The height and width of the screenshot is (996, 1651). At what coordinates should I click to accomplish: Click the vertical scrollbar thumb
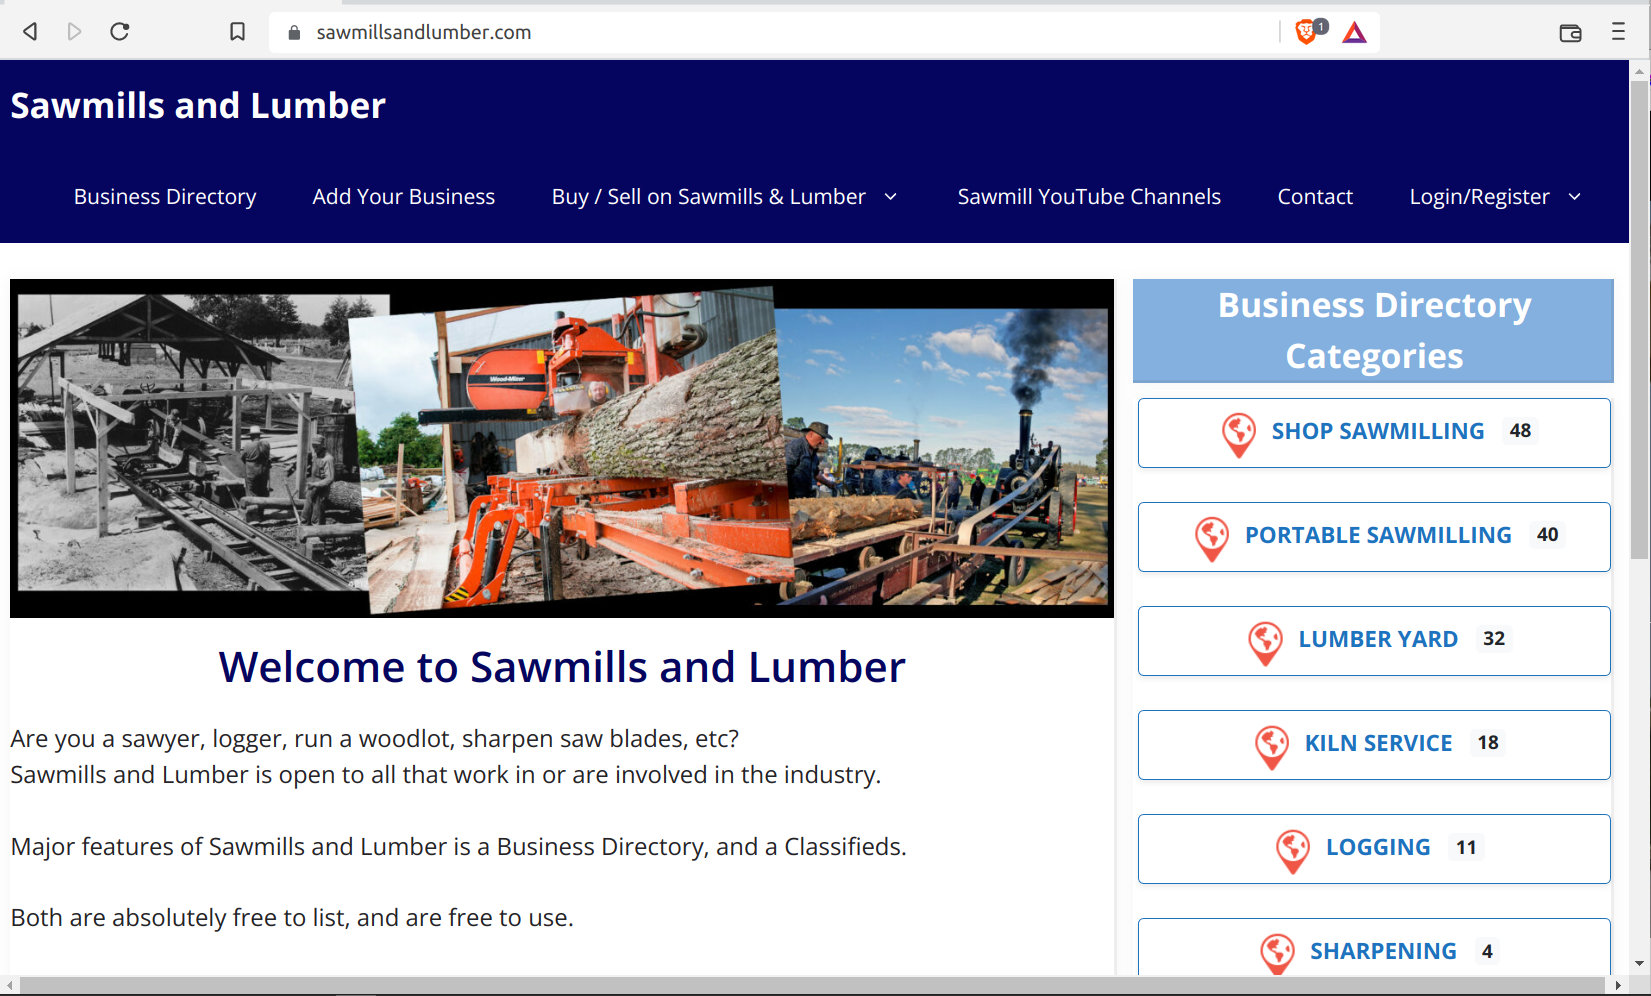pyautogui.click(x=1639, y=320)
